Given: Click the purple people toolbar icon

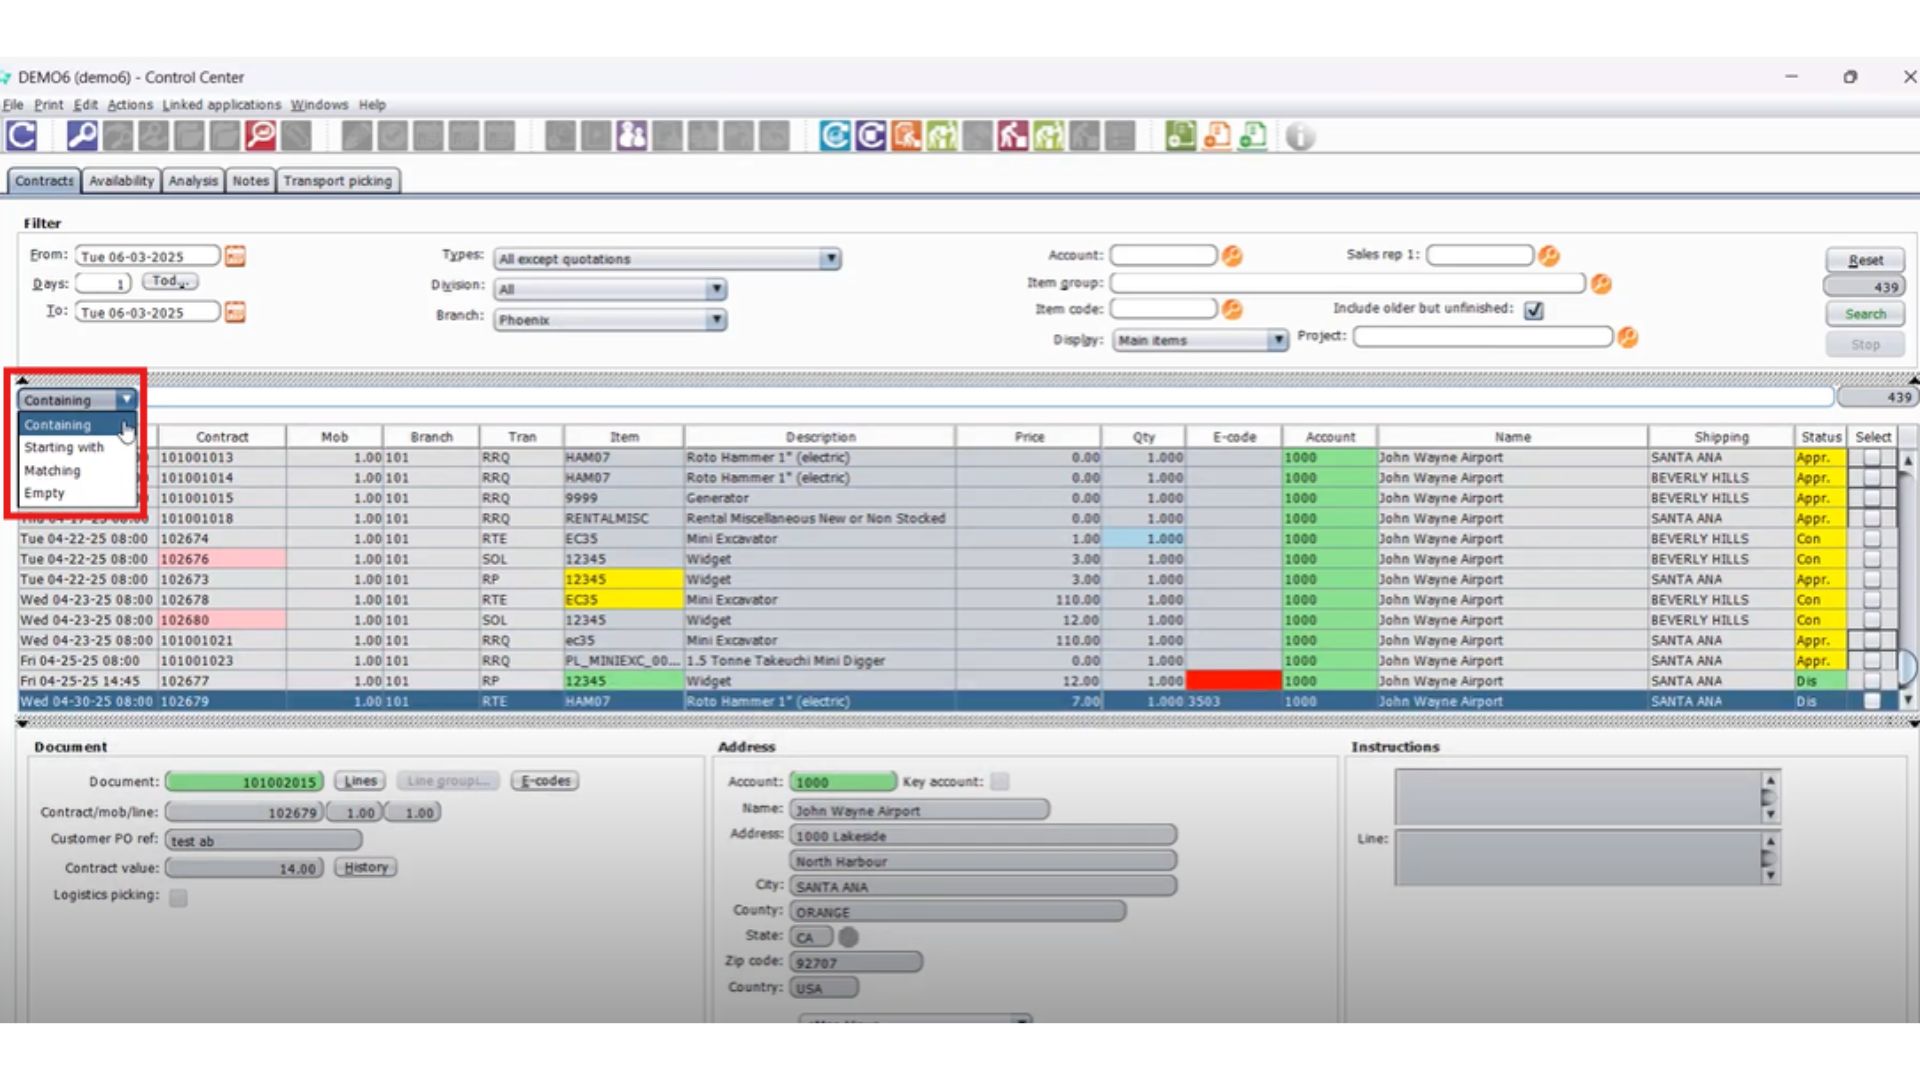Looking at the screenshot, I should tap(631, 135).
